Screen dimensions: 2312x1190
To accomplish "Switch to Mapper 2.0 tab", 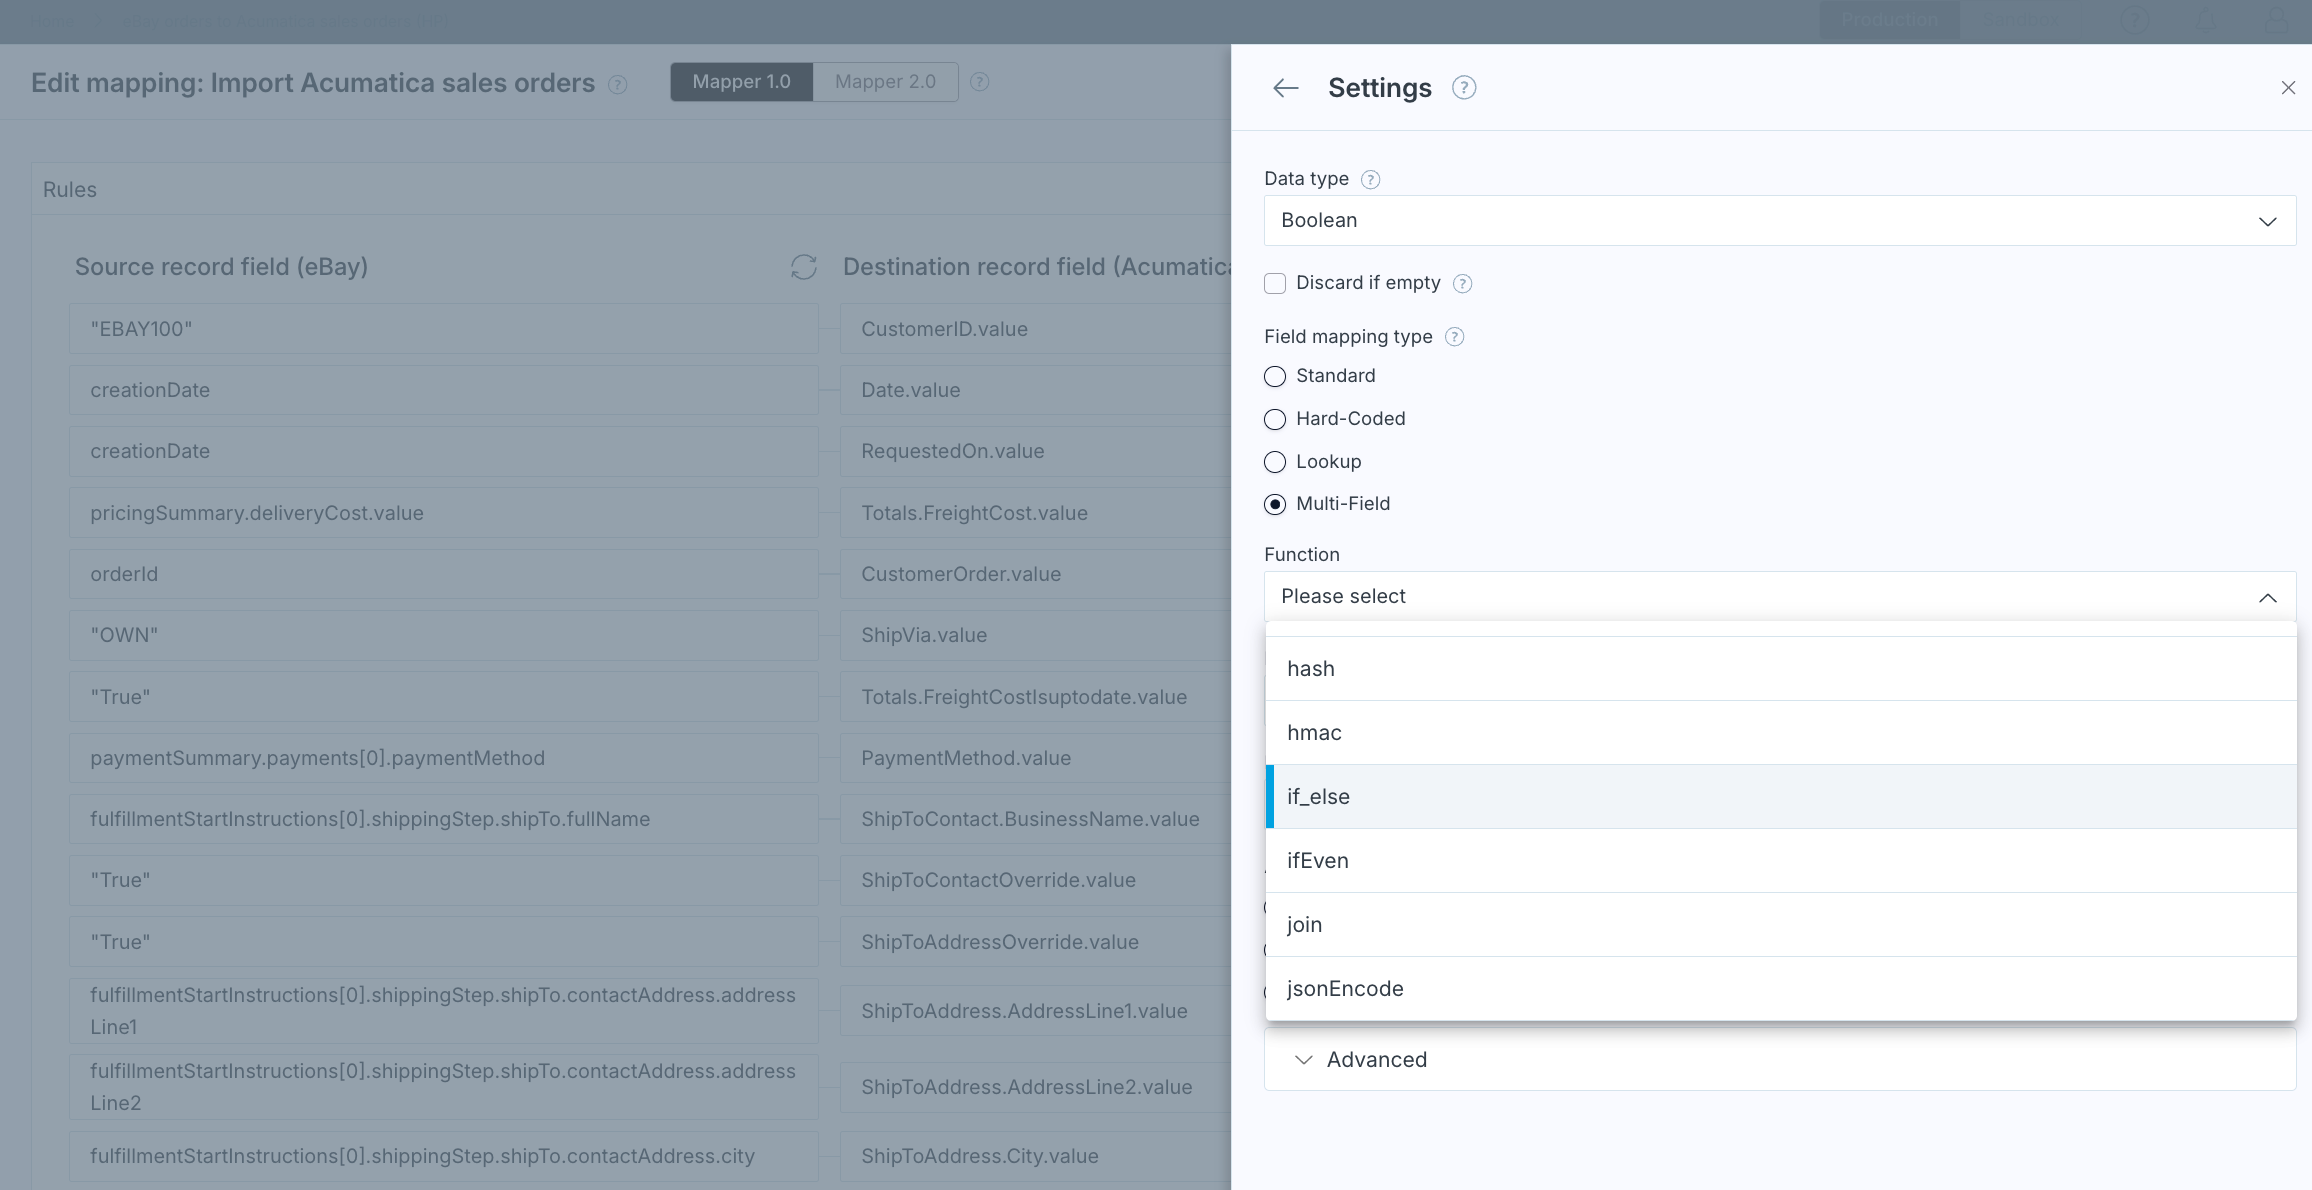I will 885,82.
